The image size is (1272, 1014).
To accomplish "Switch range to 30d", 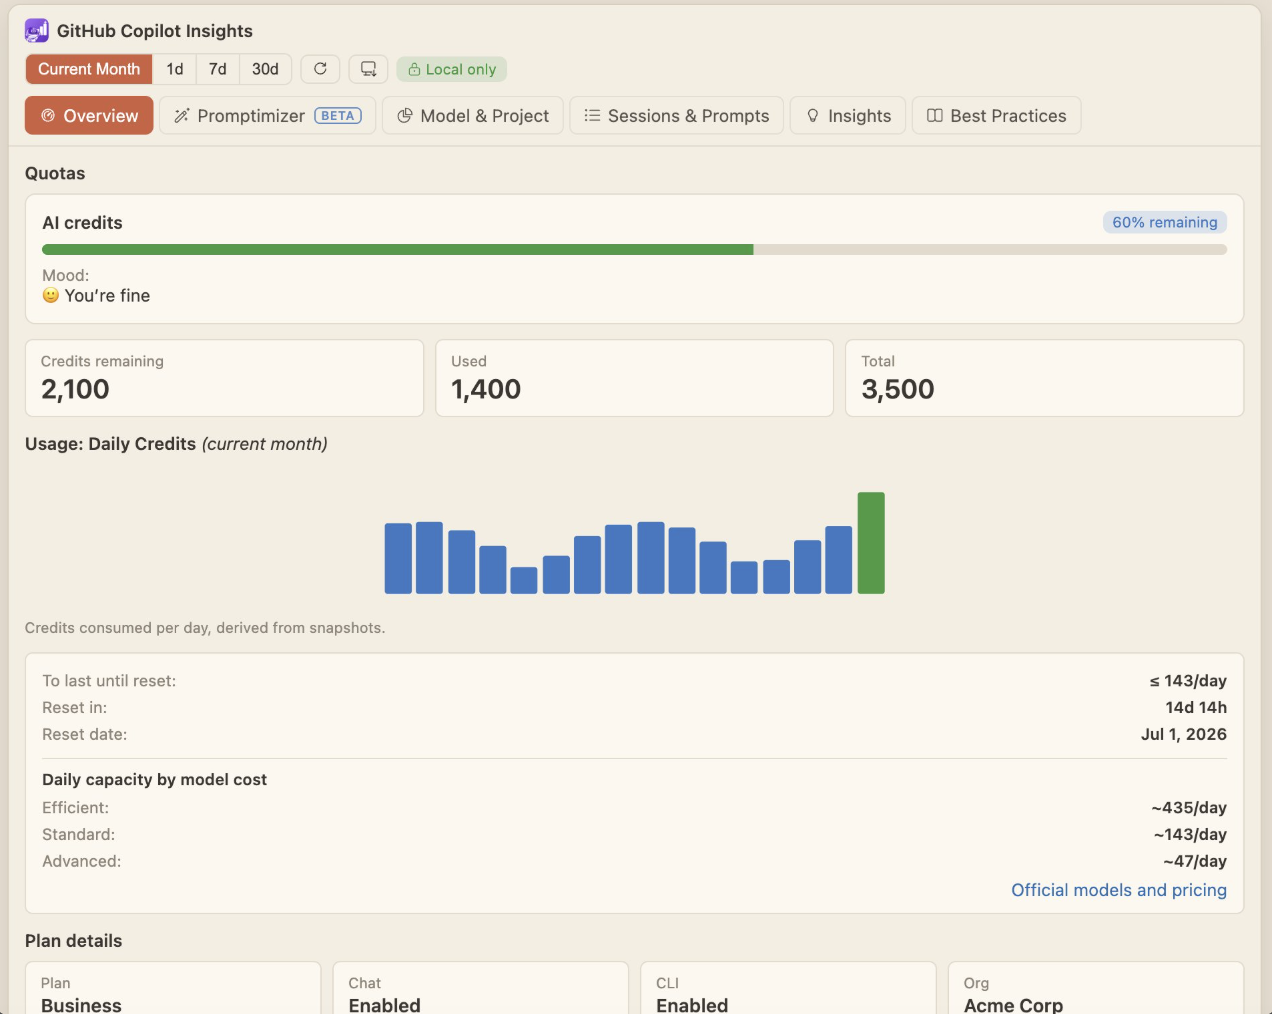I will (x=265, y=69).
